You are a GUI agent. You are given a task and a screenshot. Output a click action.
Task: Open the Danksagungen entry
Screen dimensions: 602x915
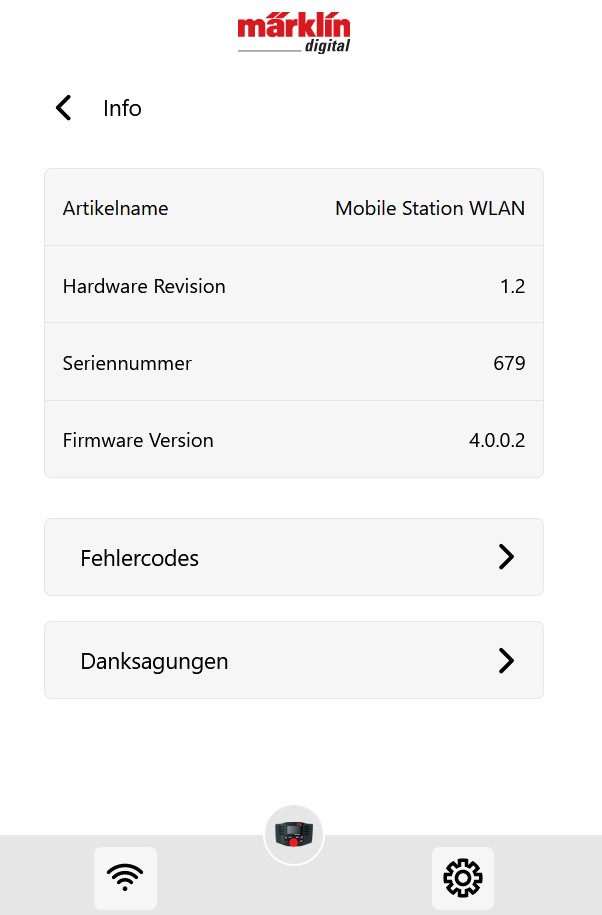294,660
